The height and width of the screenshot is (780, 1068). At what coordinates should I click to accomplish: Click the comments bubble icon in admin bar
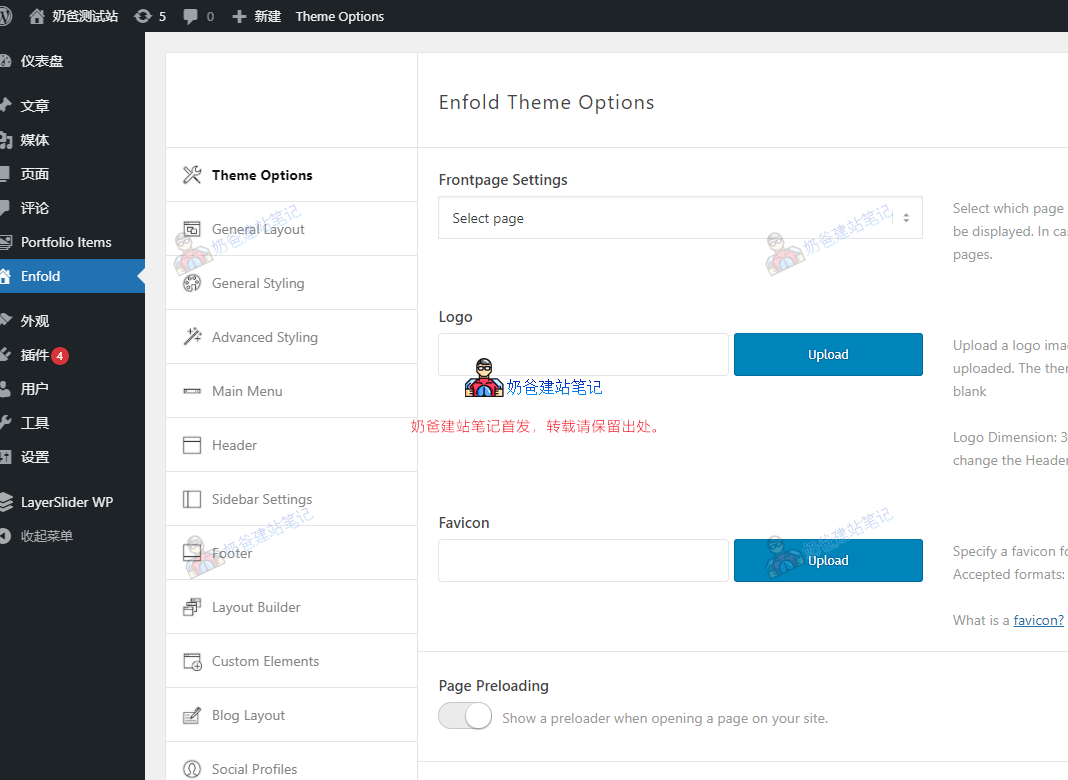tap(190, 16)
